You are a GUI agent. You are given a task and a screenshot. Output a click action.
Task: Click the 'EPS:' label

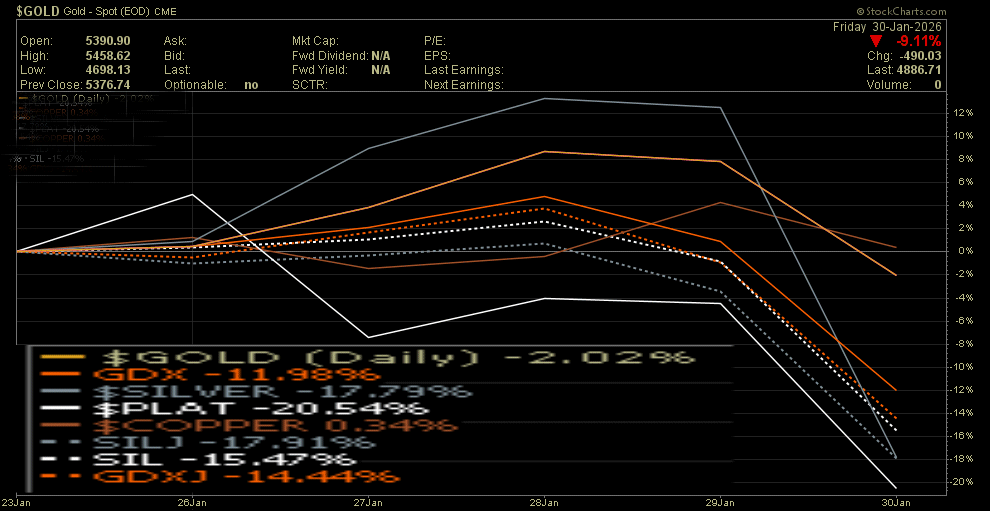(436, 56)
